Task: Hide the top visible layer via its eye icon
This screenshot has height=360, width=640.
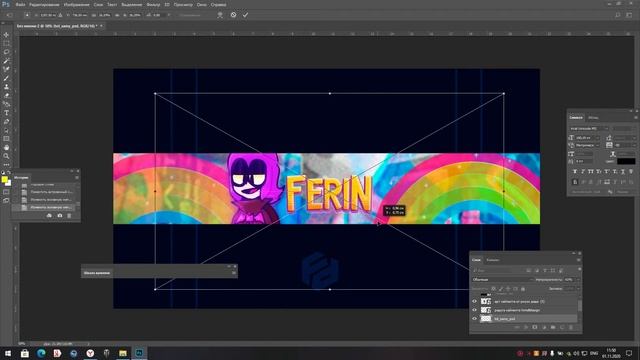Action: pos(474,301)
